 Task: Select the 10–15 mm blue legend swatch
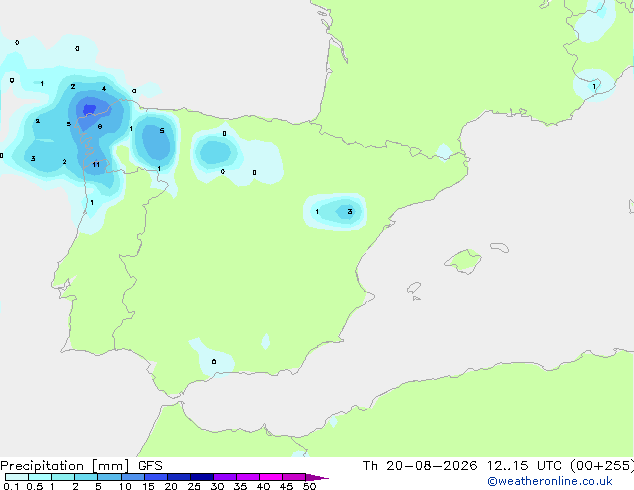(132, 477)
